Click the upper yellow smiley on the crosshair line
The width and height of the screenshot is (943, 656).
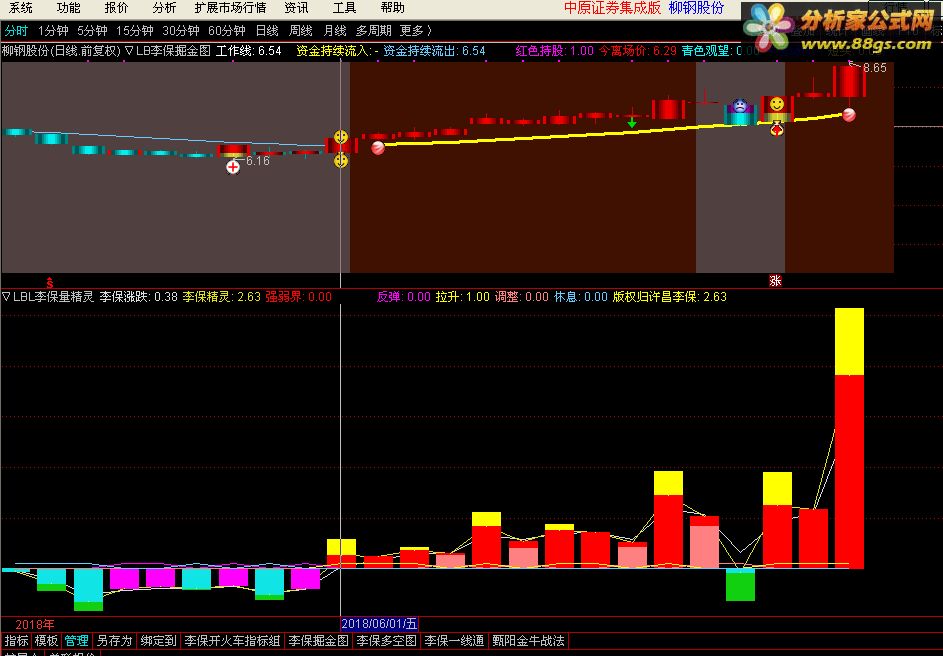click(341, 138)
